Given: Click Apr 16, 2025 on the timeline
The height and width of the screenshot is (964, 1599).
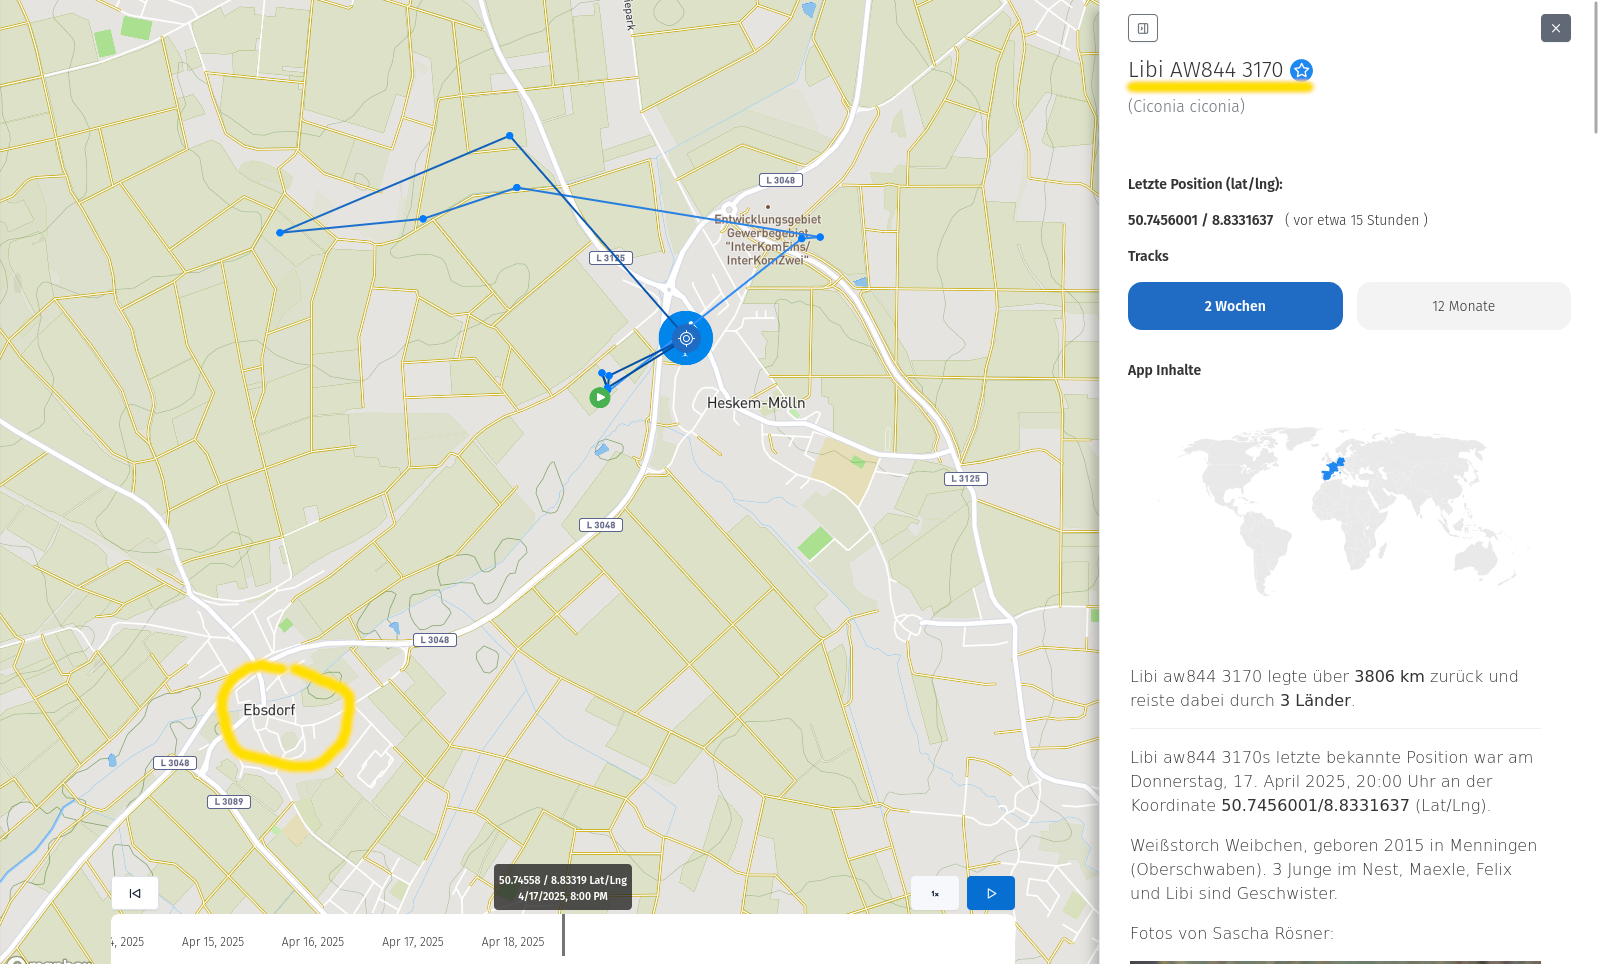Looking at the screenshot, I should pyautogui.click(x=312, y=942).
